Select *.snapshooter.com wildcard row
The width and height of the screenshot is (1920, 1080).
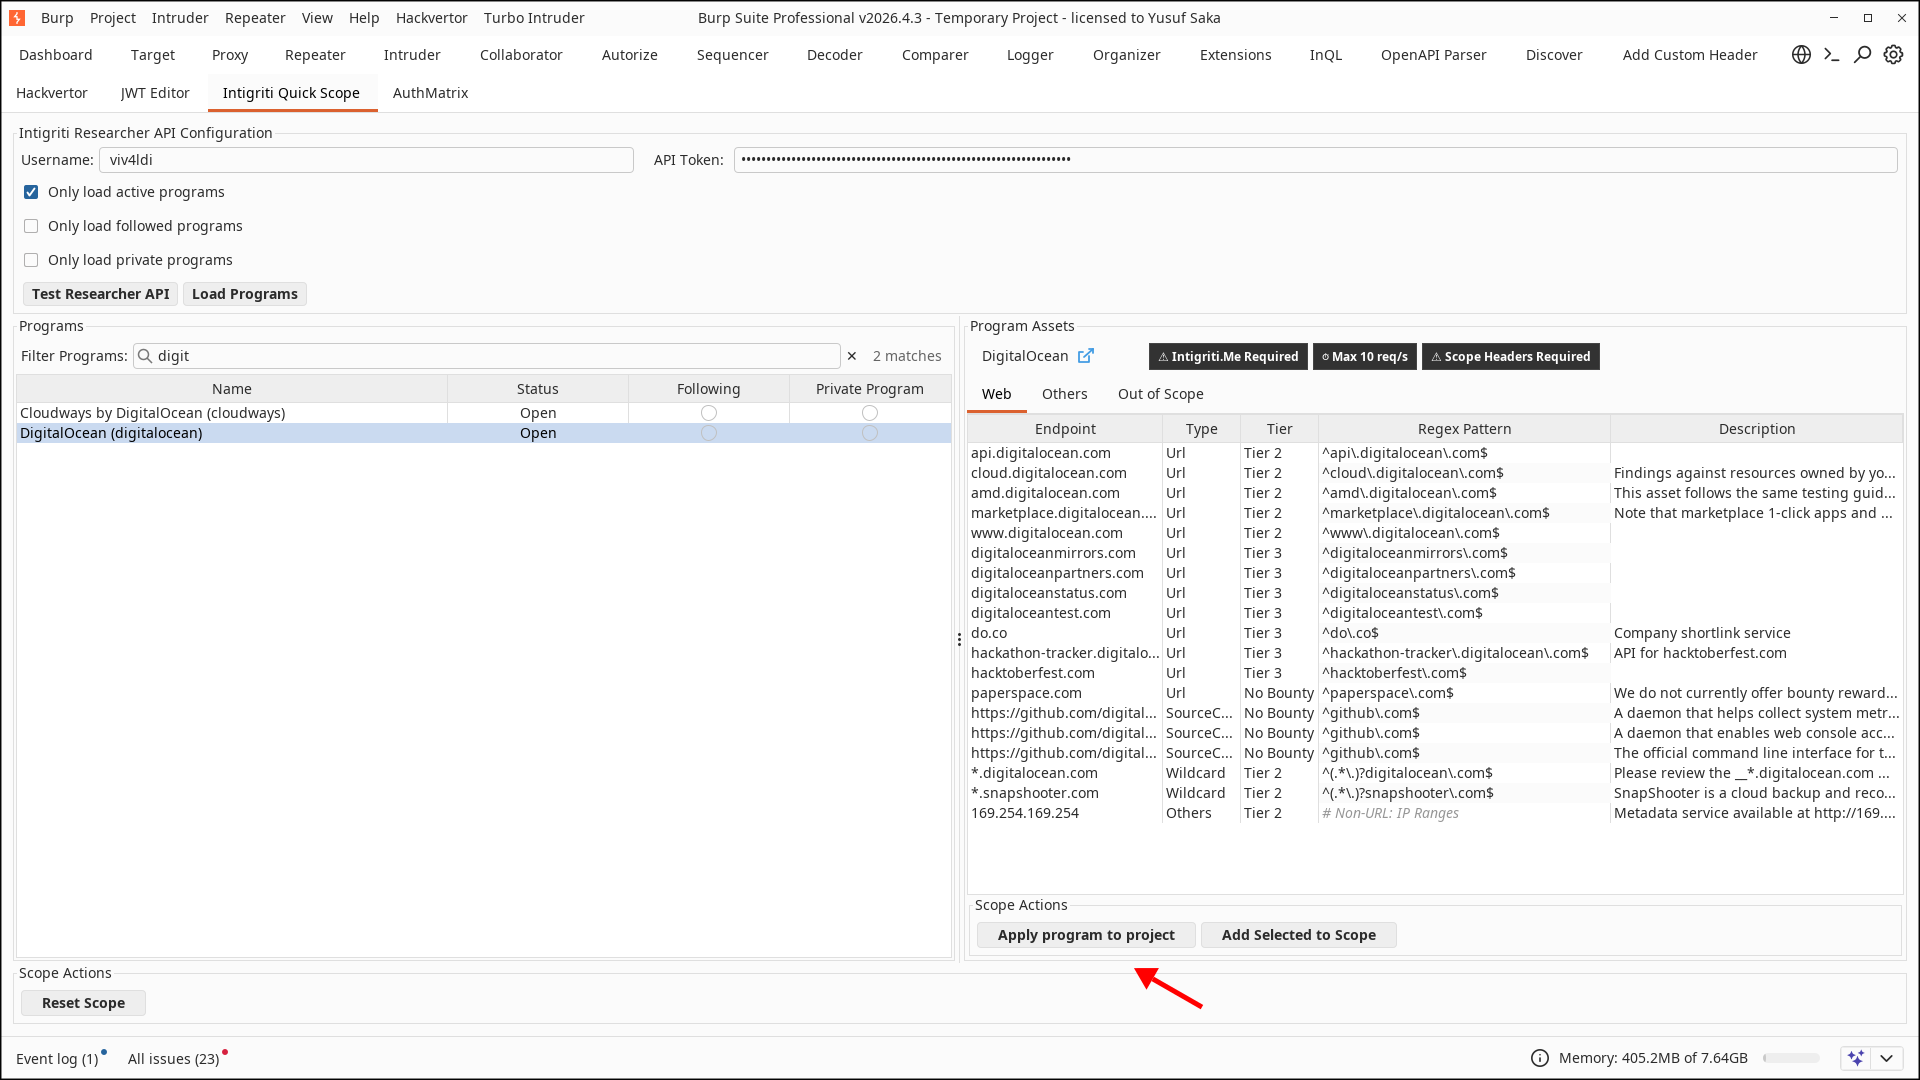(1435, 793)
